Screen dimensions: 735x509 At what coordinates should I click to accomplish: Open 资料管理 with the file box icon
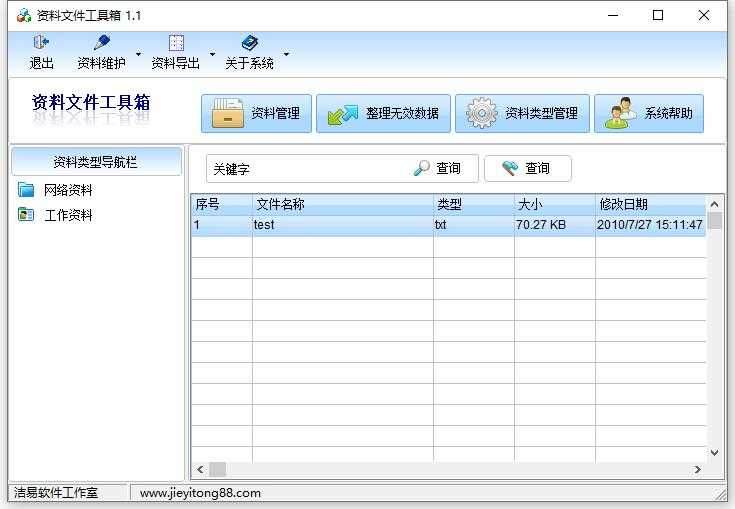point(257,113)
